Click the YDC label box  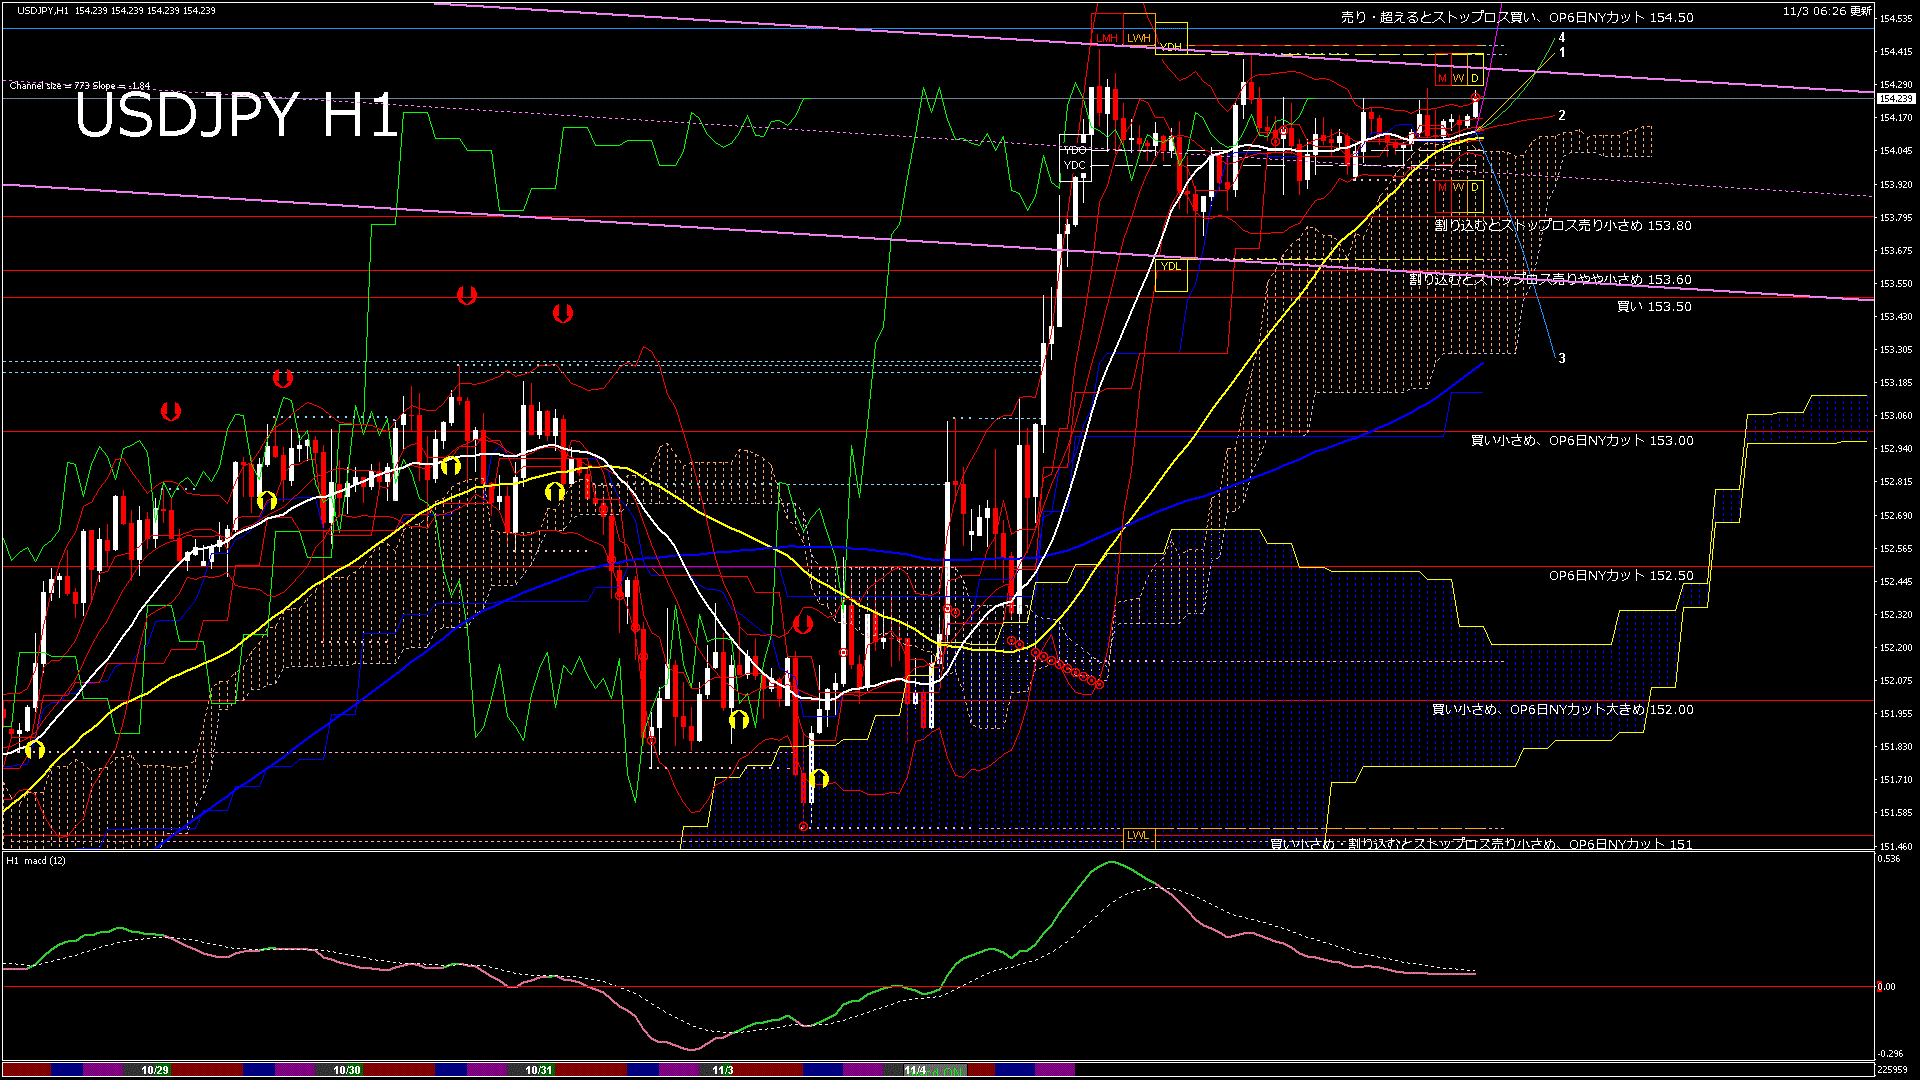point(1074,166)
